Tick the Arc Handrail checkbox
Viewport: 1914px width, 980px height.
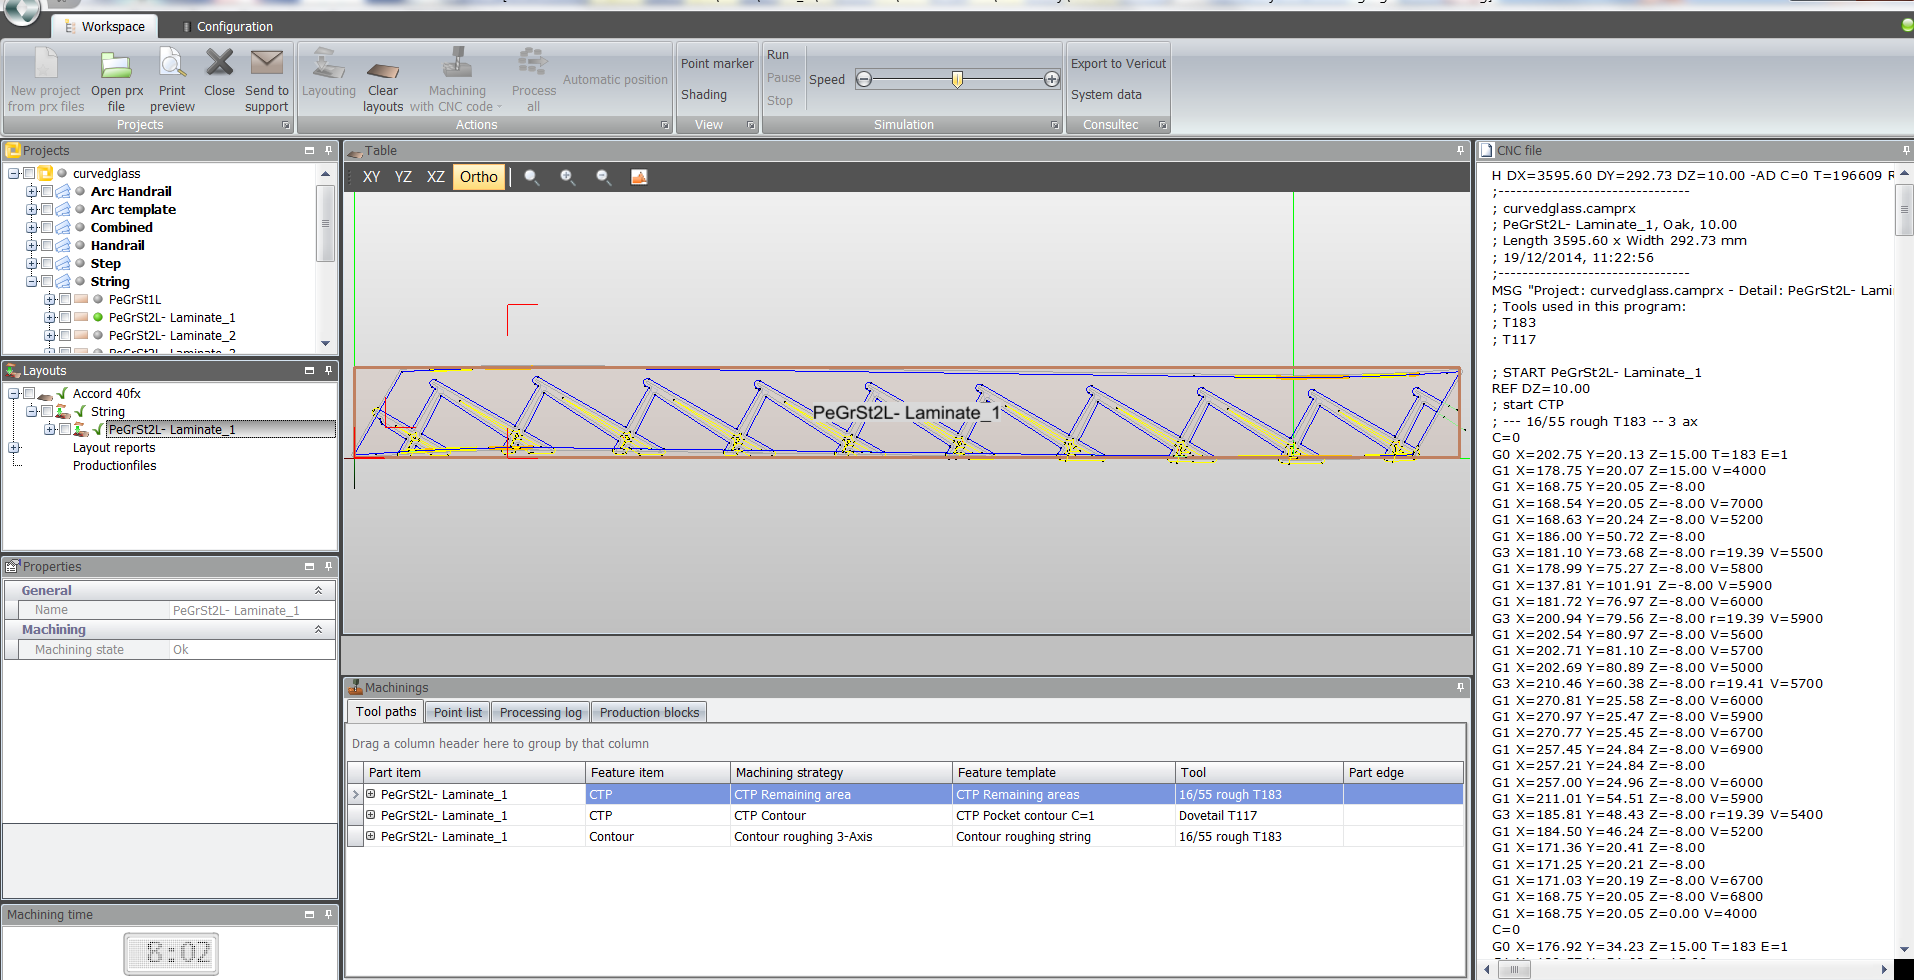(47, 191)
